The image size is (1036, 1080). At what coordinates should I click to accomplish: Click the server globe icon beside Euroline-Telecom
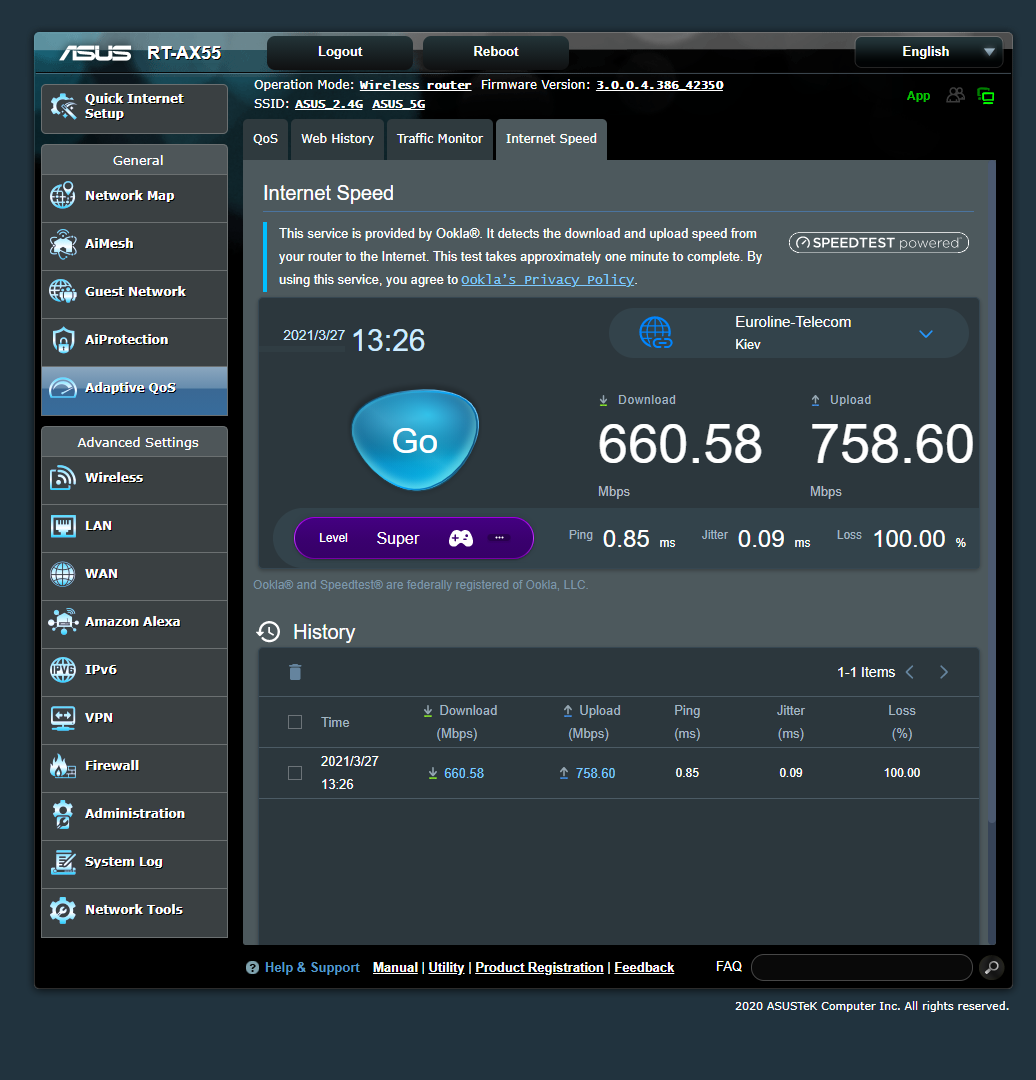point(655,333)
